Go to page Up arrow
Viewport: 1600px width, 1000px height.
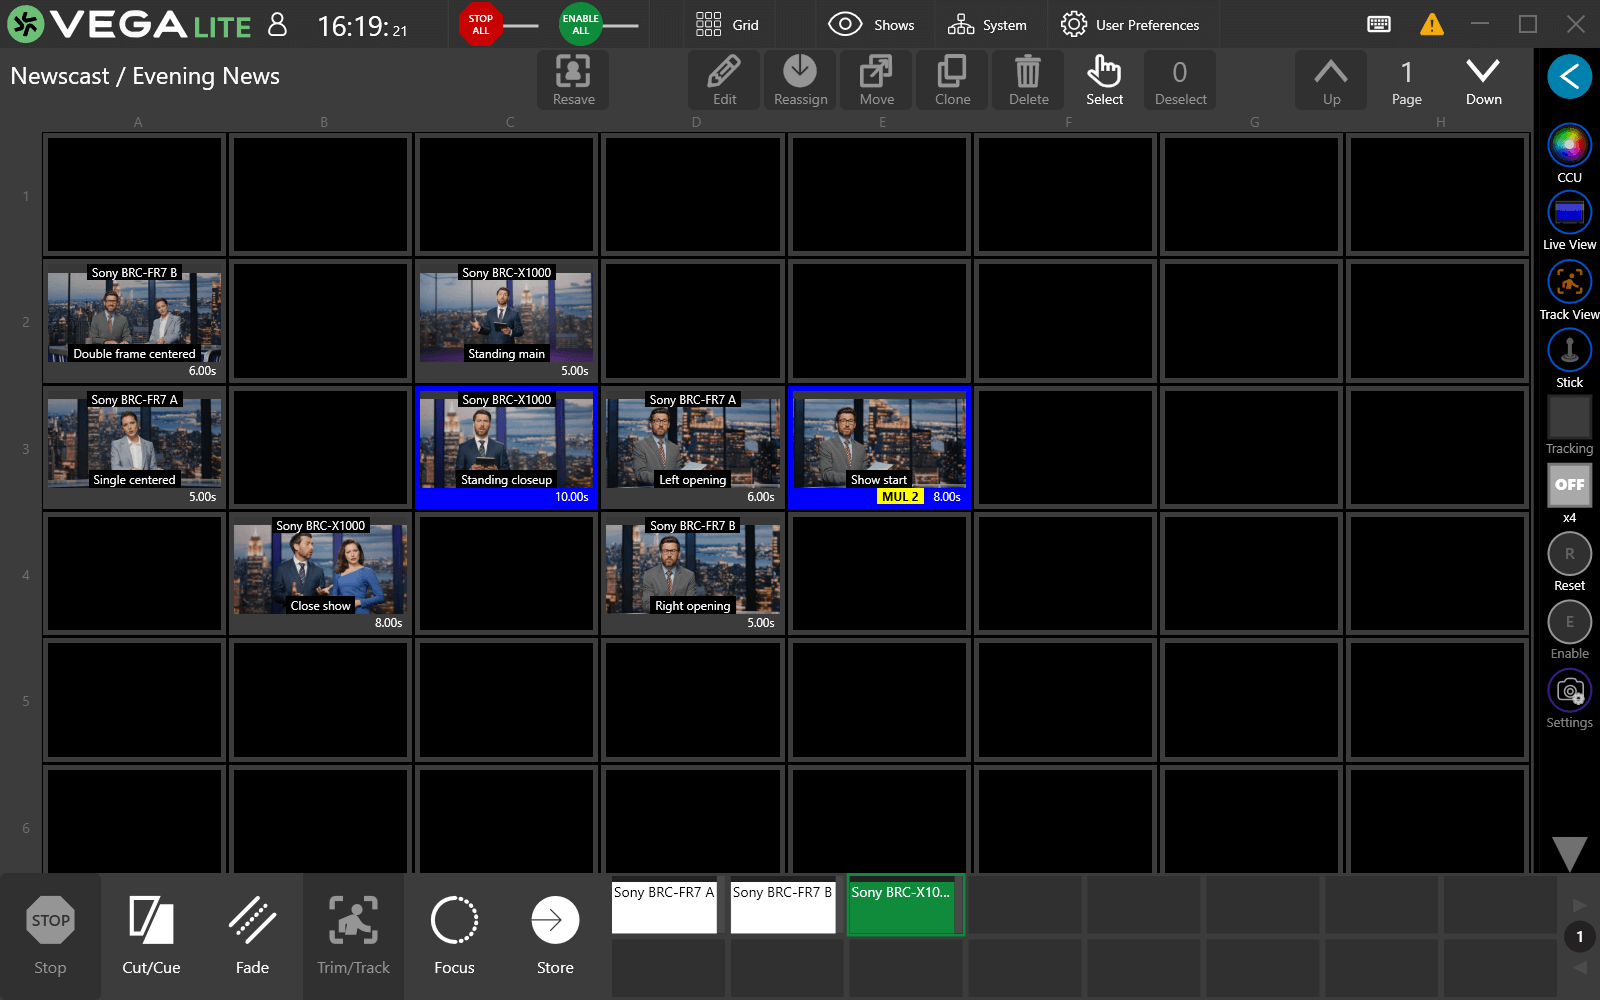tap(1331, 79)
